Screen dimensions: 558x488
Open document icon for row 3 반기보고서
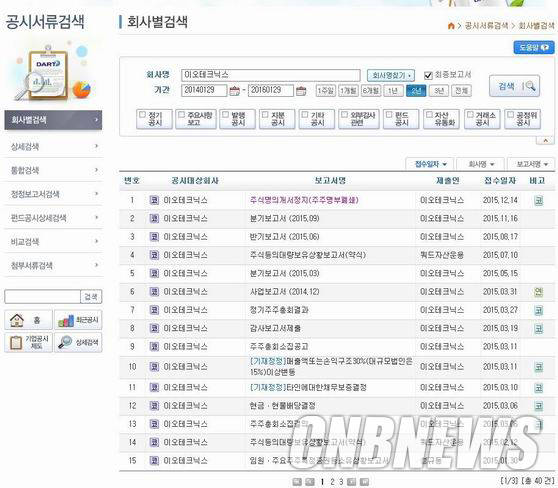coord(154,237)
